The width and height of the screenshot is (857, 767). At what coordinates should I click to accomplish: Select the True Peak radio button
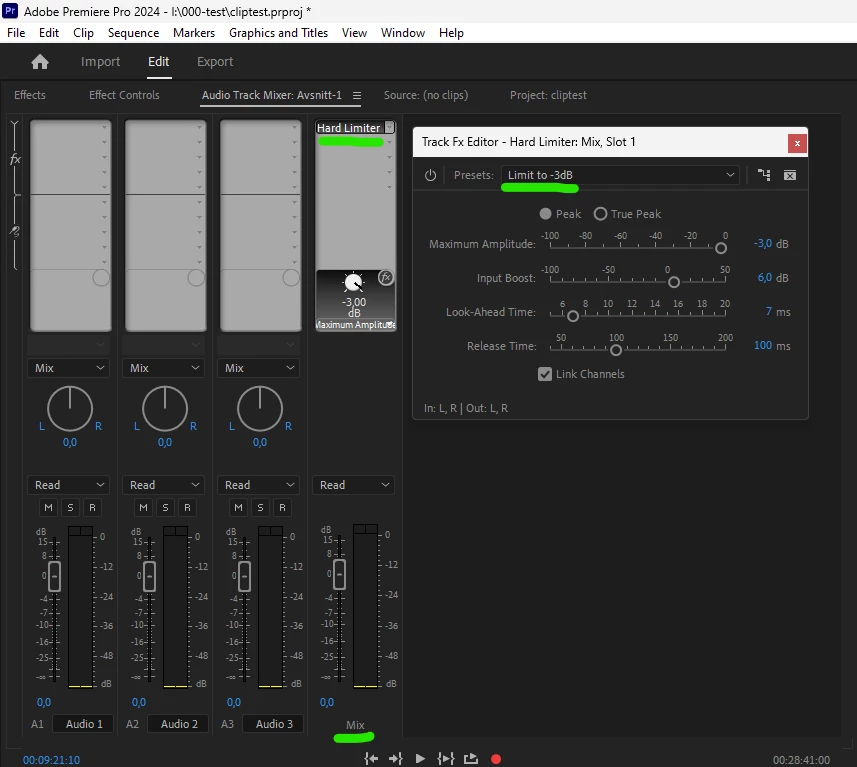click(x=600, y=214)
